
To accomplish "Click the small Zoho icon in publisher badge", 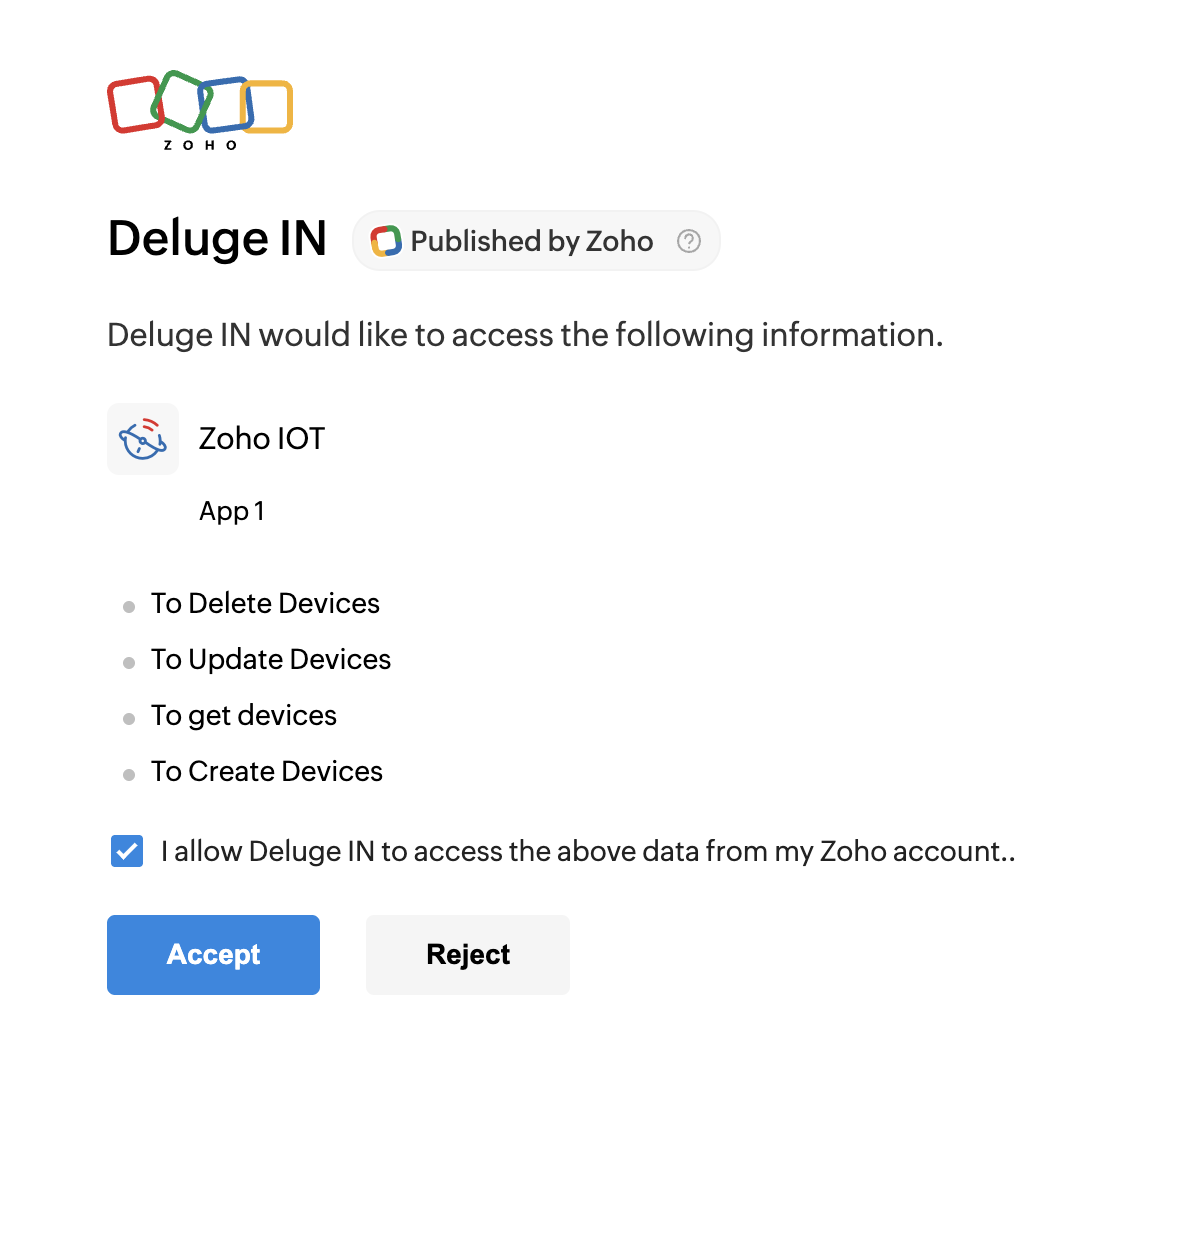I will (386, 241).
